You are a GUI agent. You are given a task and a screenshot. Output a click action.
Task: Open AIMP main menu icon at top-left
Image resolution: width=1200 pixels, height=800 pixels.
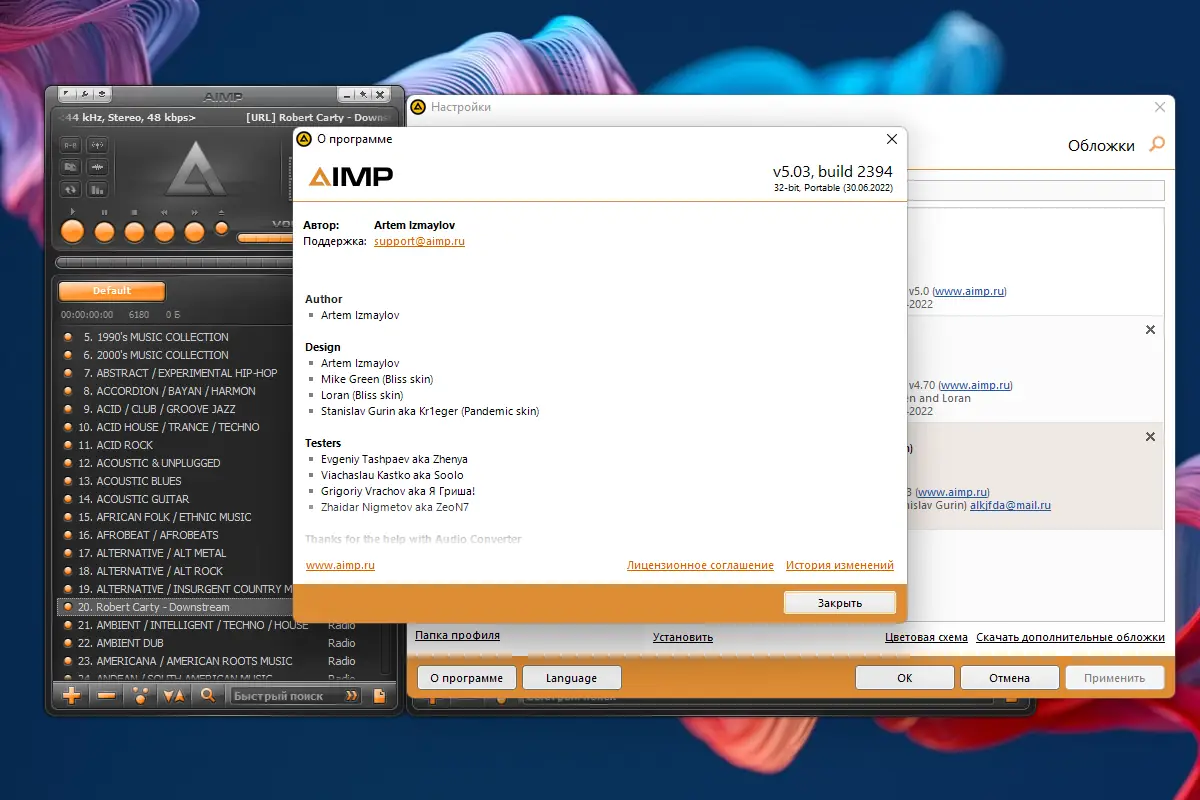click(67, 95)
